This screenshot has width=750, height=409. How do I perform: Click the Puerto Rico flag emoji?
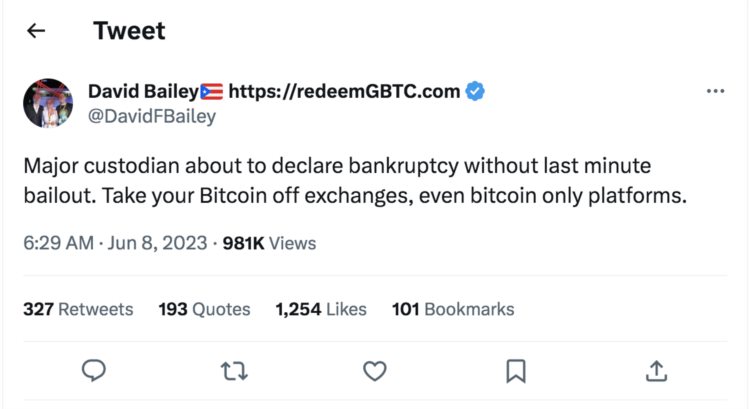(211, 92)
